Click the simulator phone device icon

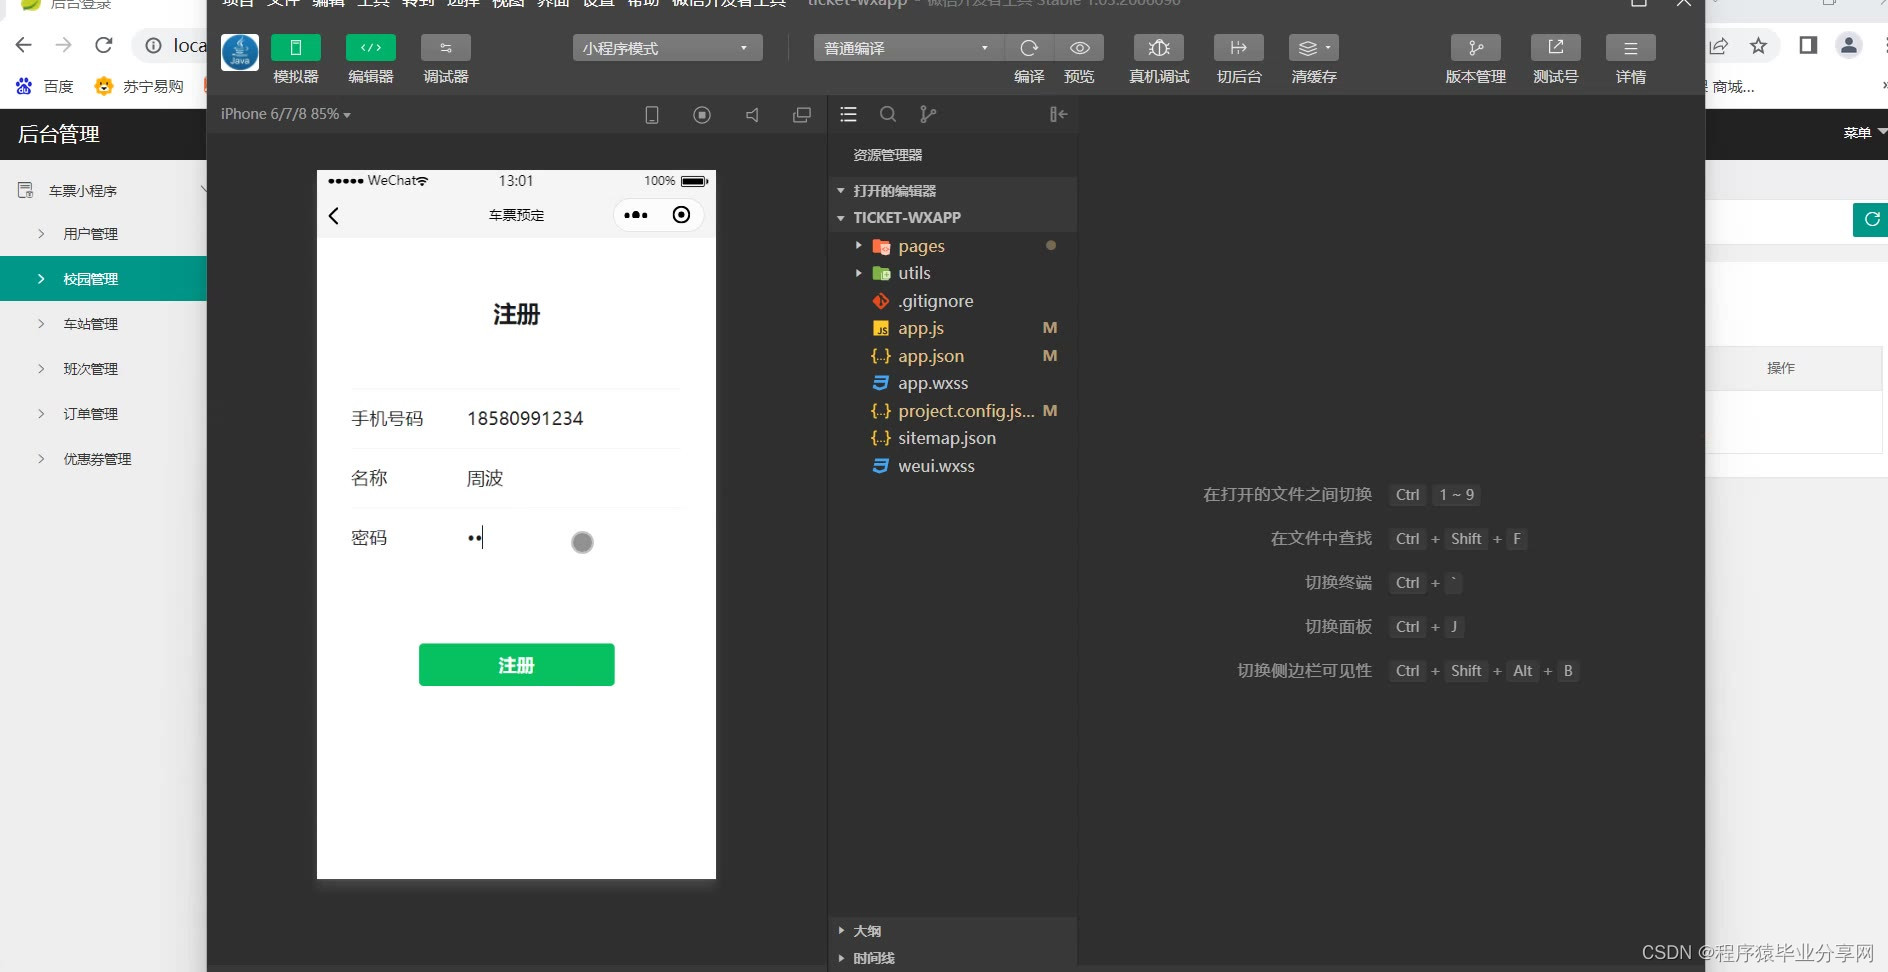[x=652, y=115]
